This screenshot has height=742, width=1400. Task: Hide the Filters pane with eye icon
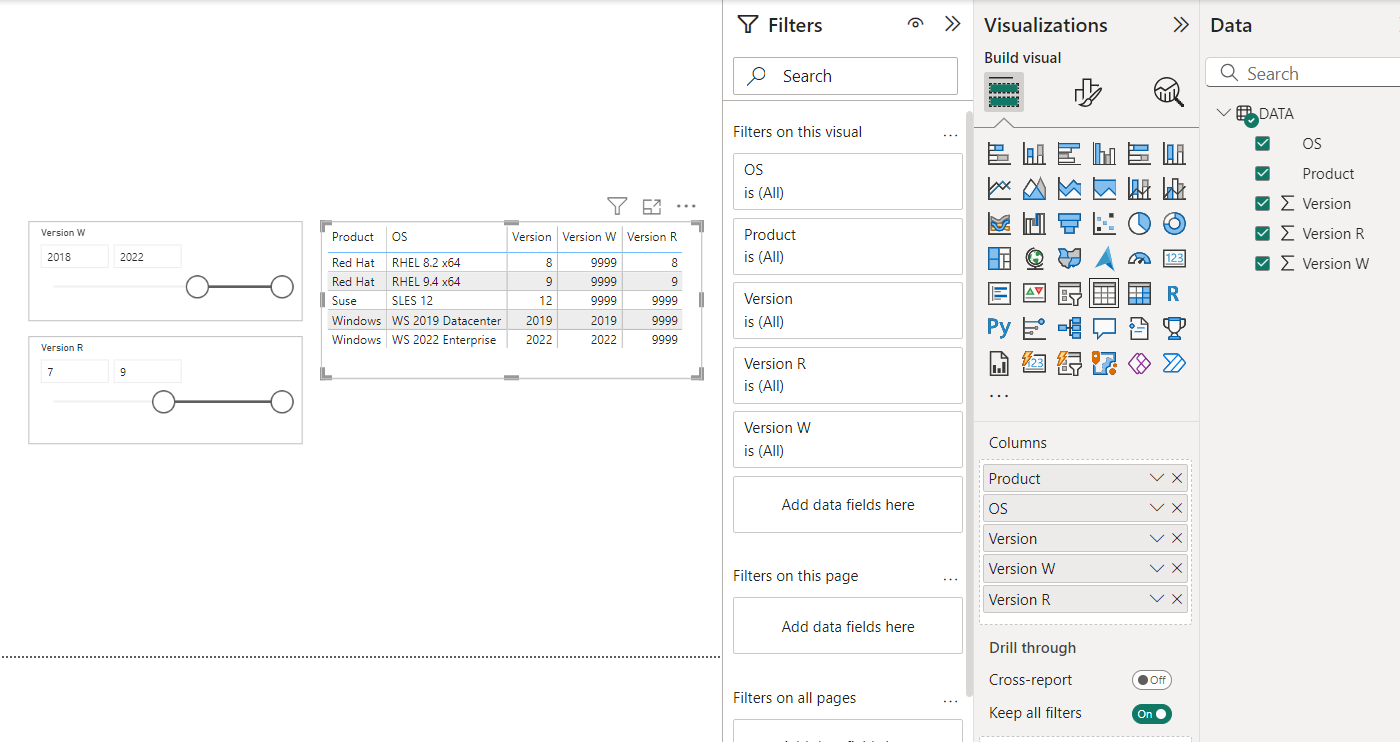coord(915,24)
